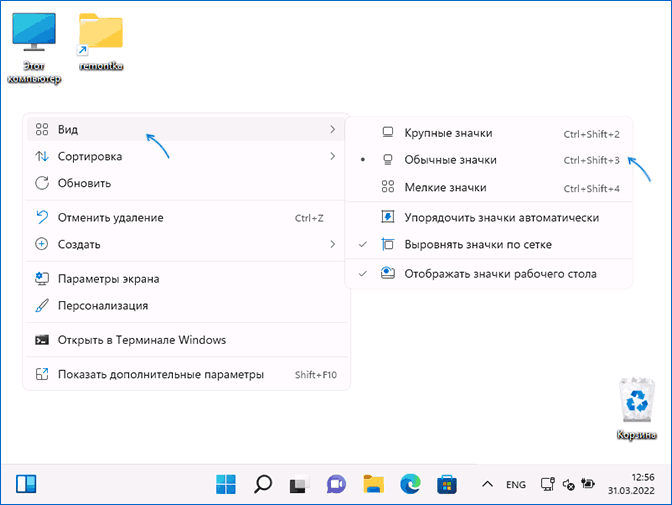Expand the Создать submenu chevron
The image size is (672, 505).
(333, 244)
